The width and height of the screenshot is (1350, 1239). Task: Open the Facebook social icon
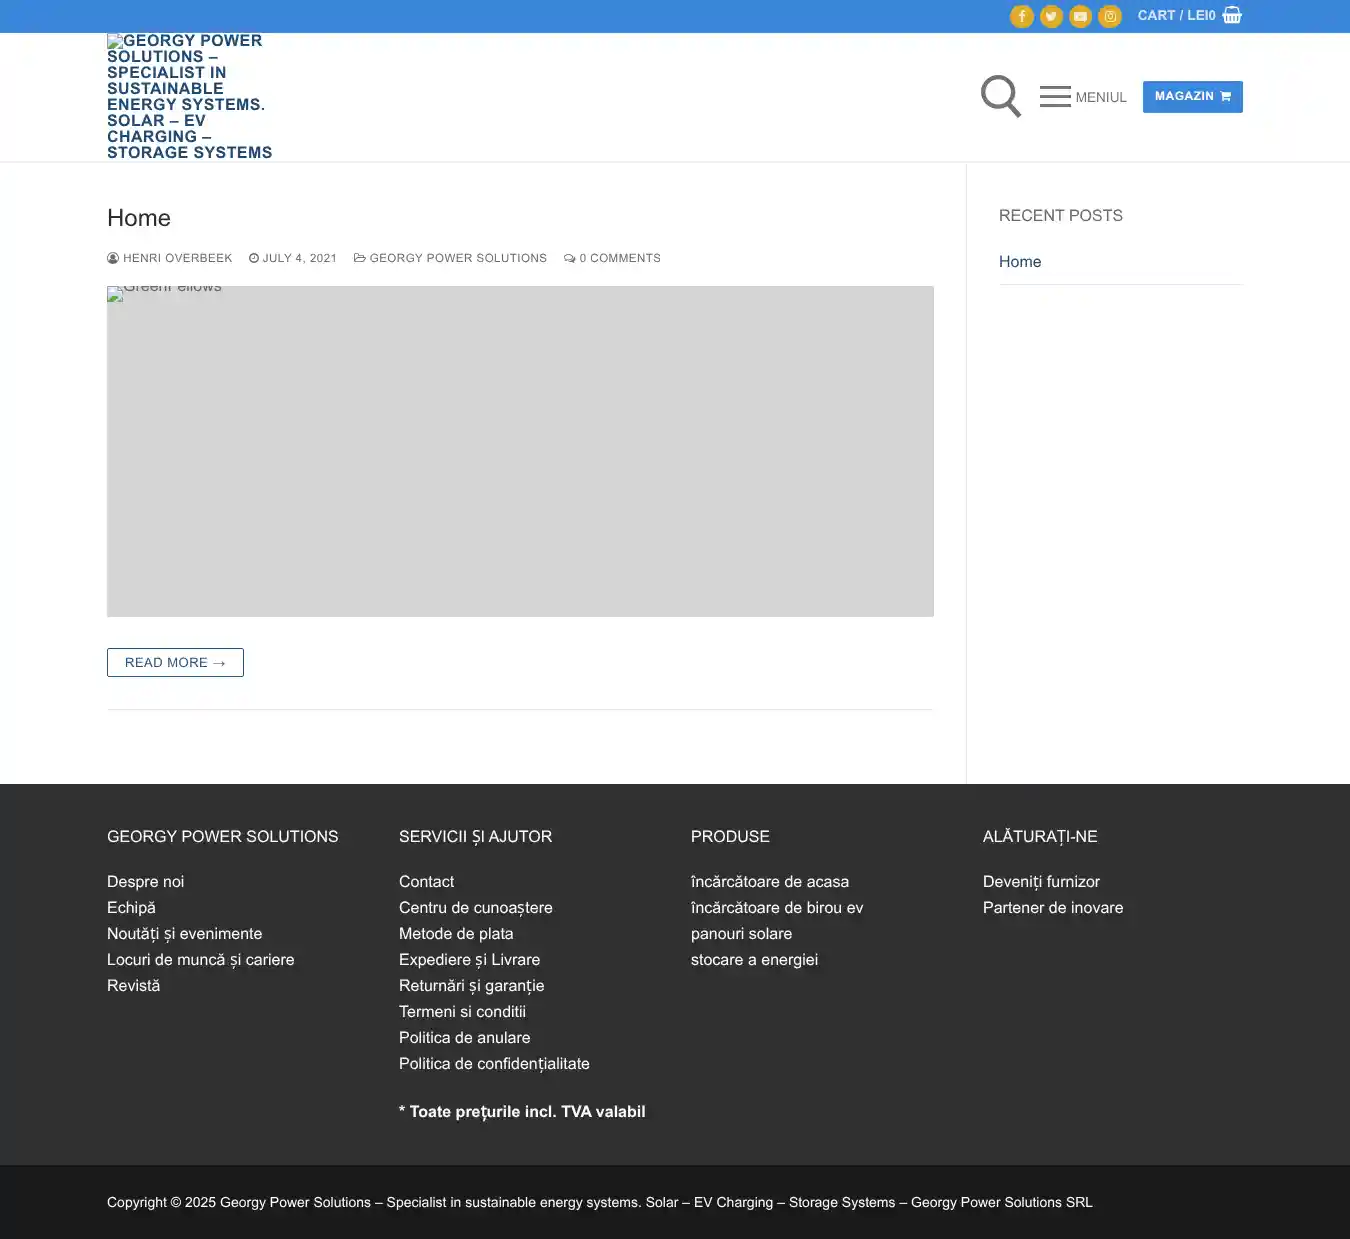1021,16
